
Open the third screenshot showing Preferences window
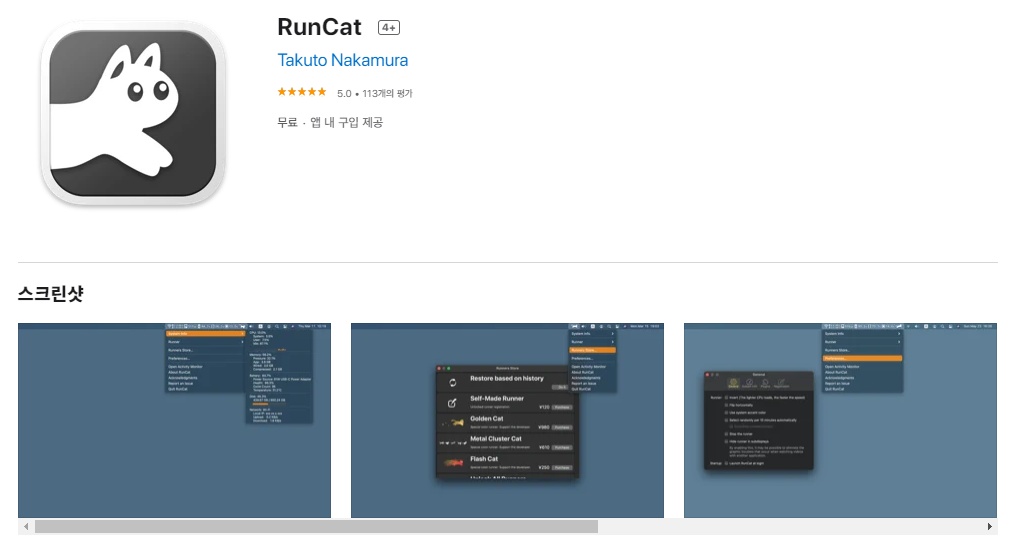click(x=840, y=420)
